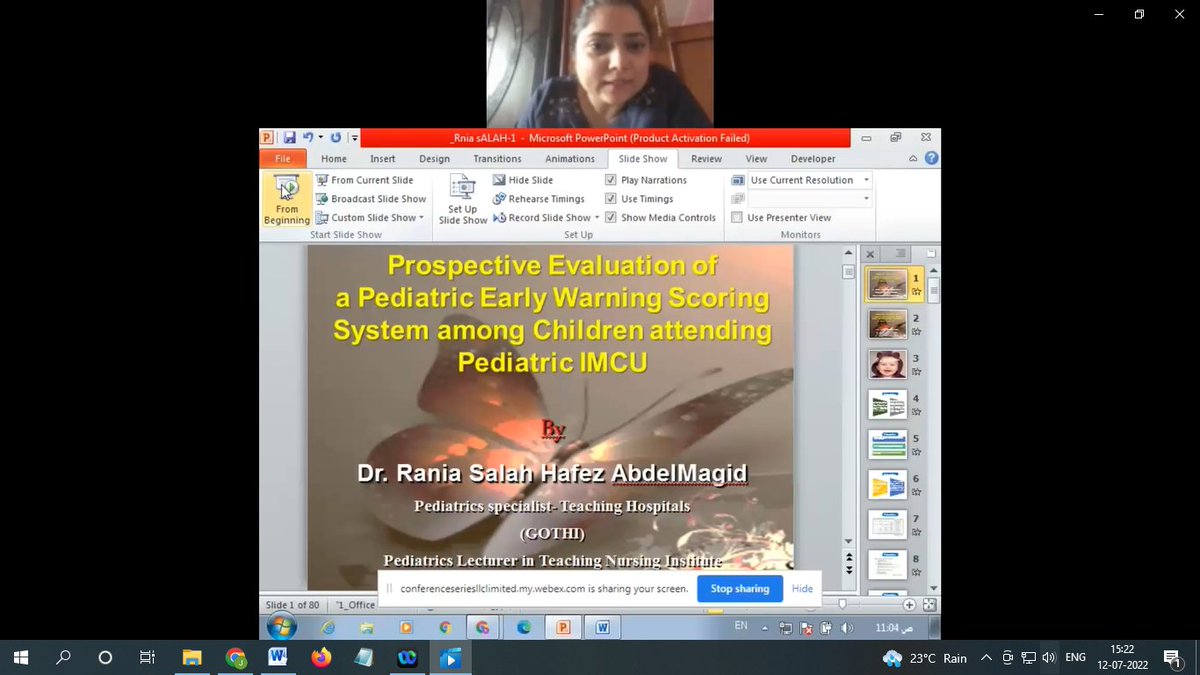Close the slide thumbnails pane
1200x675 pixels.
(x=870, y=254)
